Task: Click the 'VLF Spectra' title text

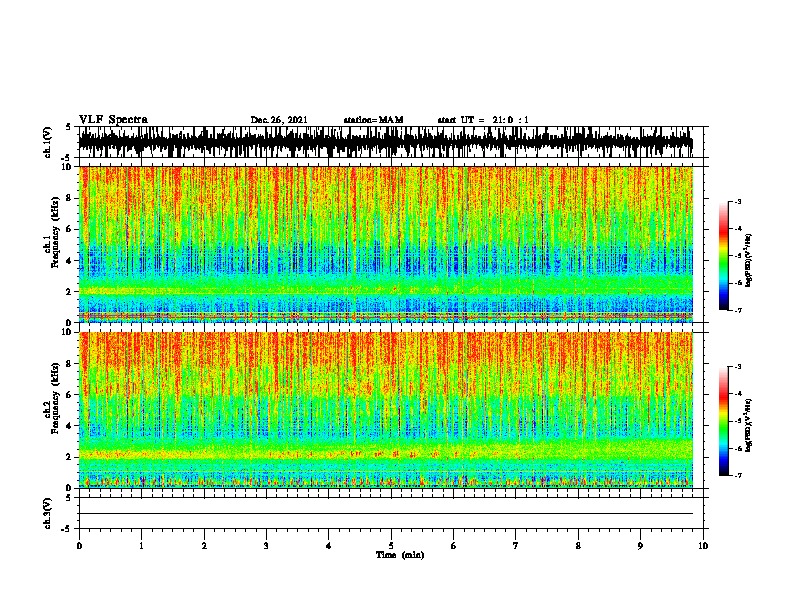Action: 113,120
